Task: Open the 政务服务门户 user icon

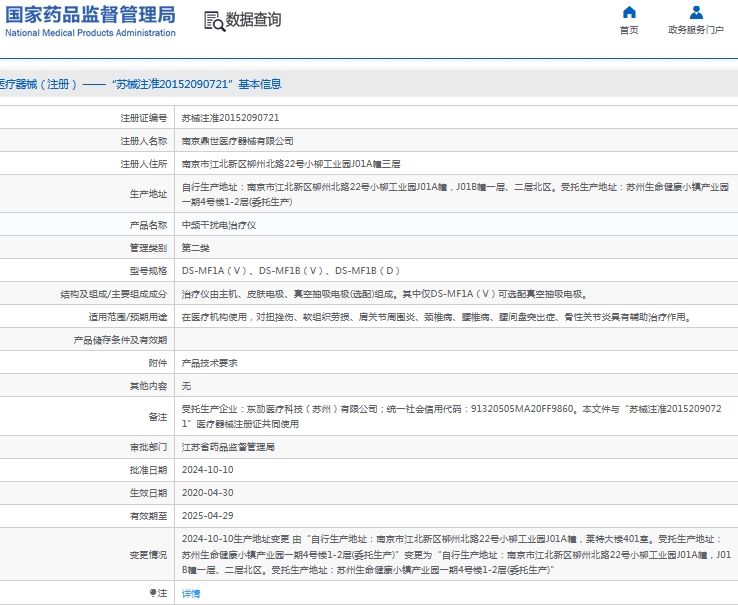Action: tap(696, 12)
